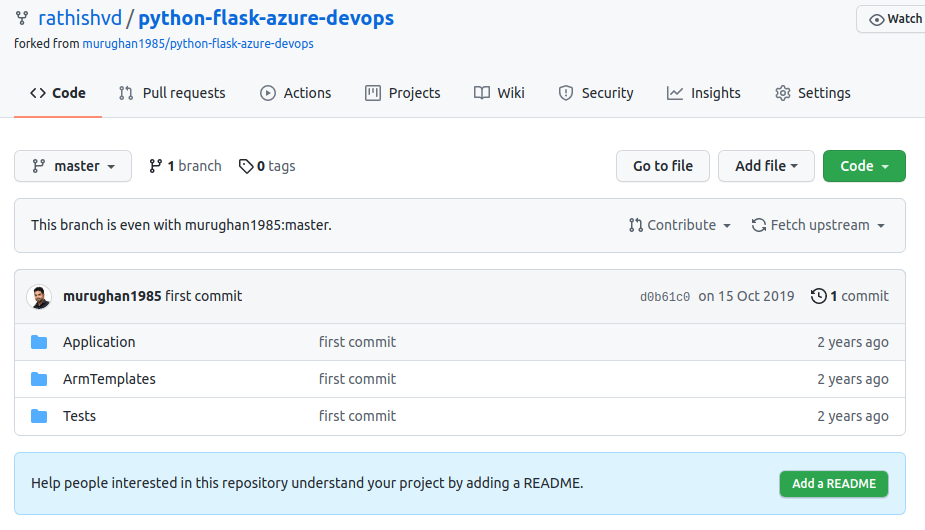View the 0 tags link
The height and width of the screenshot is (530, 925).
(267, 166)
